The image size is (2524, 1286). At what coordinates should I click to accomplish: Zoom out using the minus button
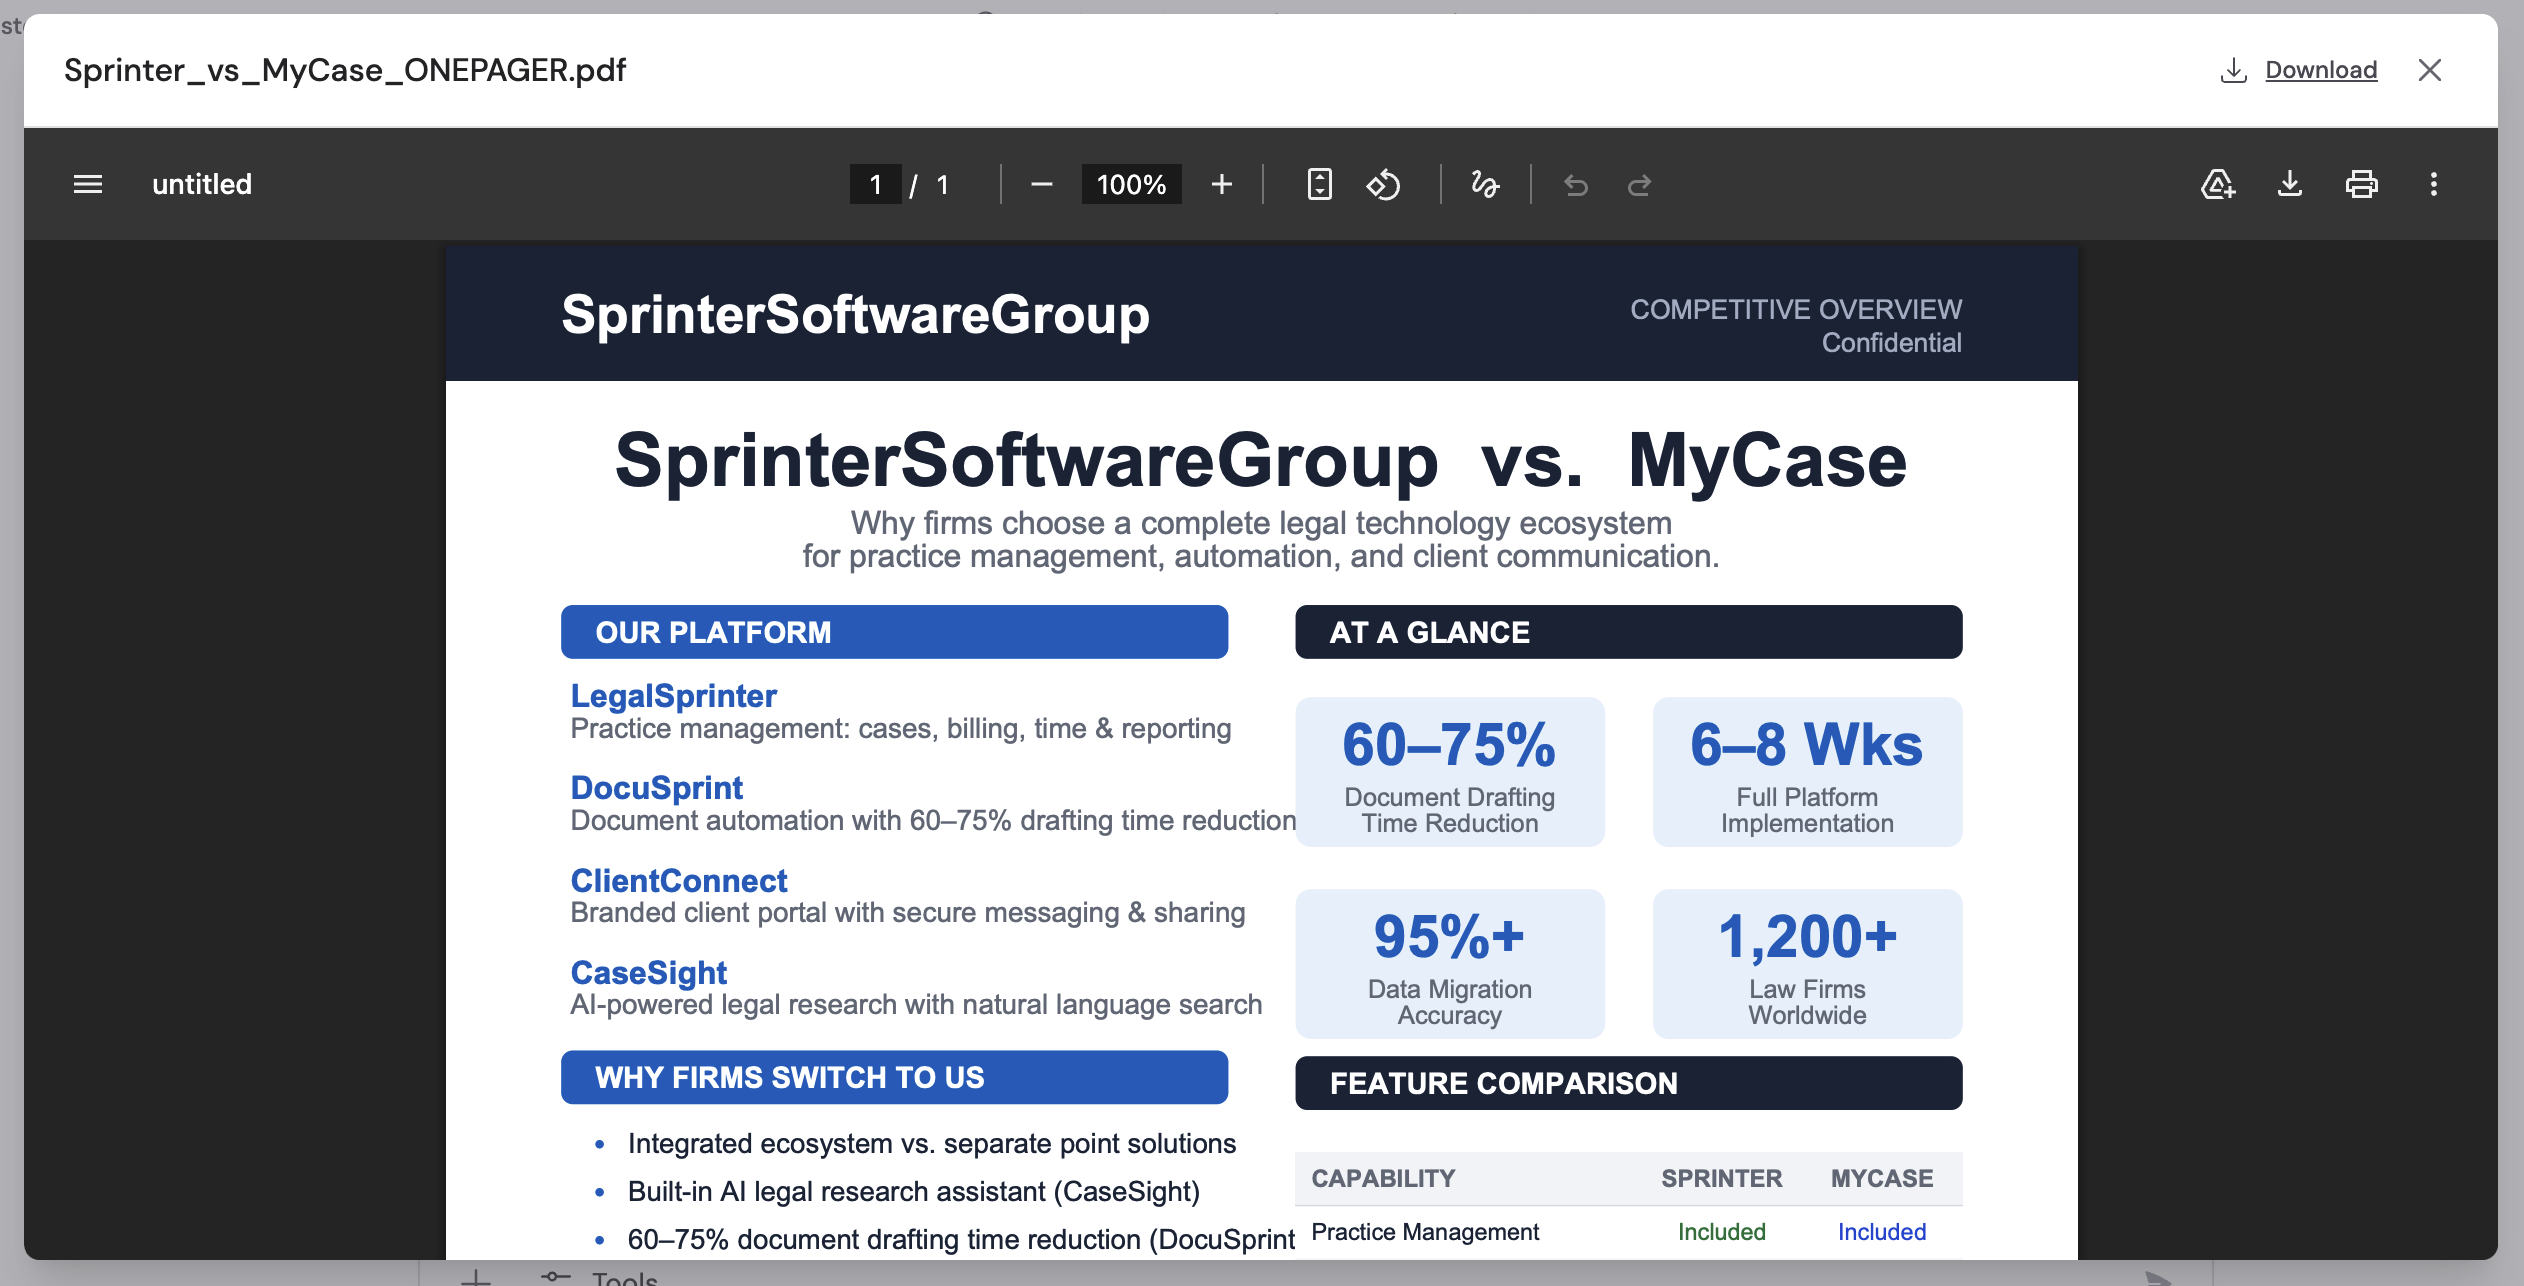coord(1042,184)
